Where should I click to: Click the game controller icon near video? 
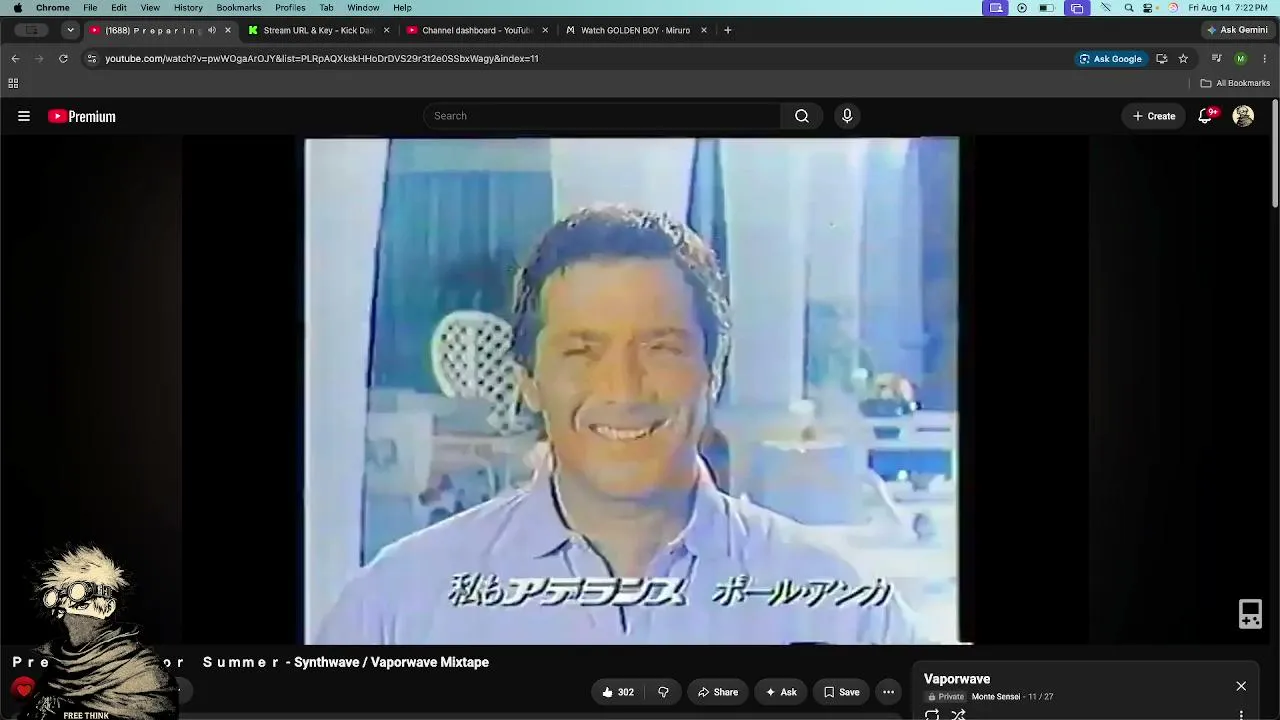tap(1250, 614)
